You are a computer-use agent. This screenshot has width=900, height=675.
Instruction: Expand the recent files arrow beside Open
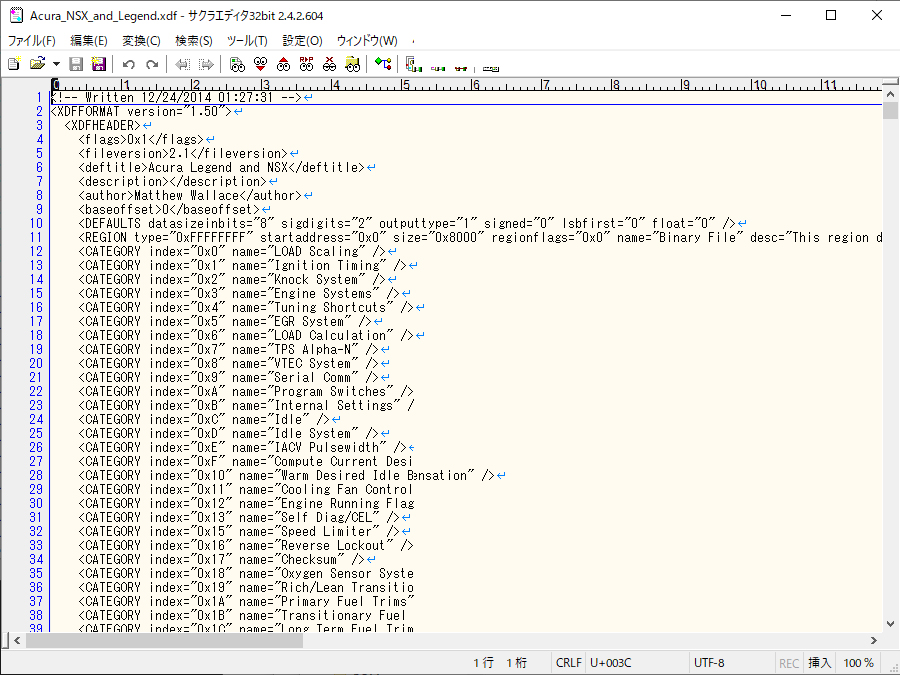[x=56, y=64]
